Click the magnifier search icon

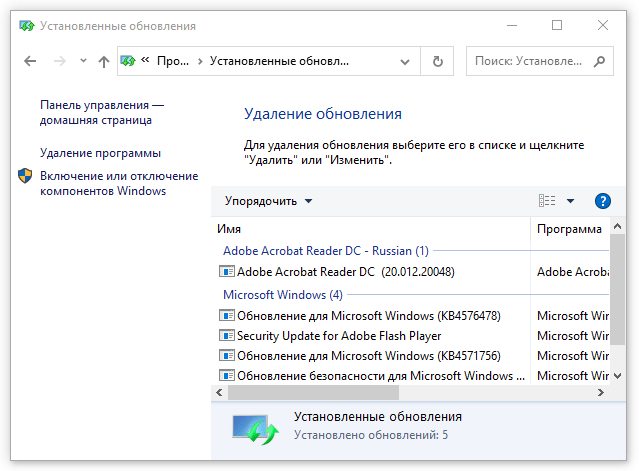599,62
